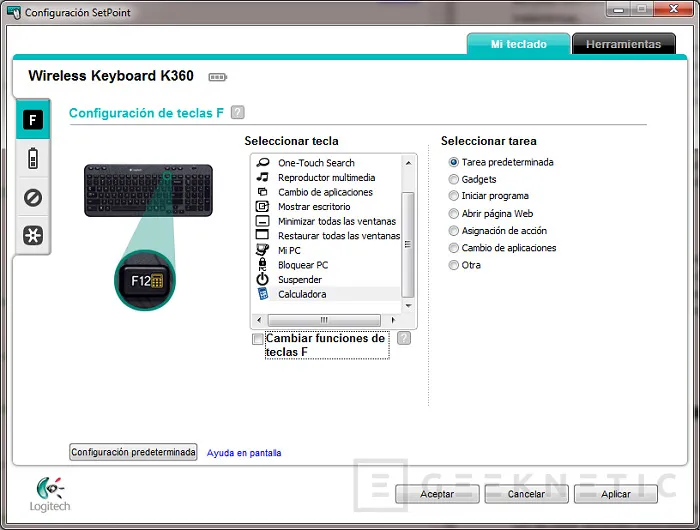
Task: Click the SetPoint title bar icon
Action: click(14, 12)
